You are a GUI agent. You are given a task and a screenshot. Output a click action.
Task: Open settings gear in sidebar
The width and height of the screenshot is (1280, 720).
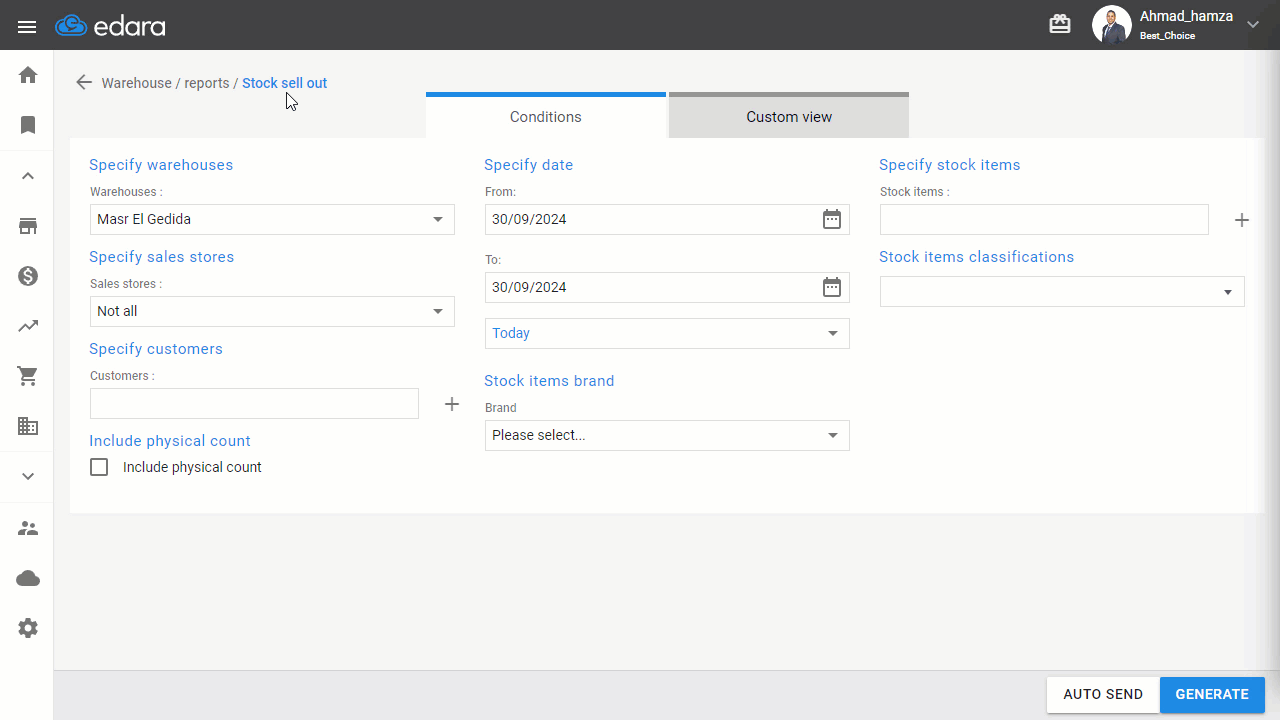click(28, 628)
